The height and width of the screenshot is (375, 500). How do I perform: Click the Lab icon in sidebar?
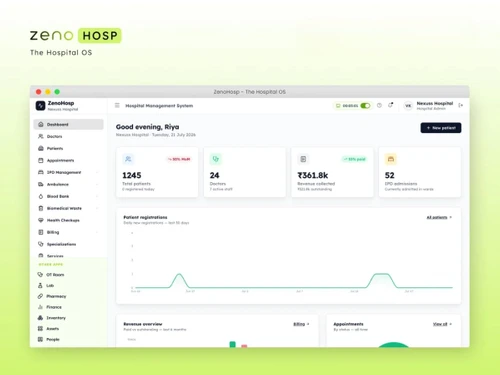[x=40, y=285]
